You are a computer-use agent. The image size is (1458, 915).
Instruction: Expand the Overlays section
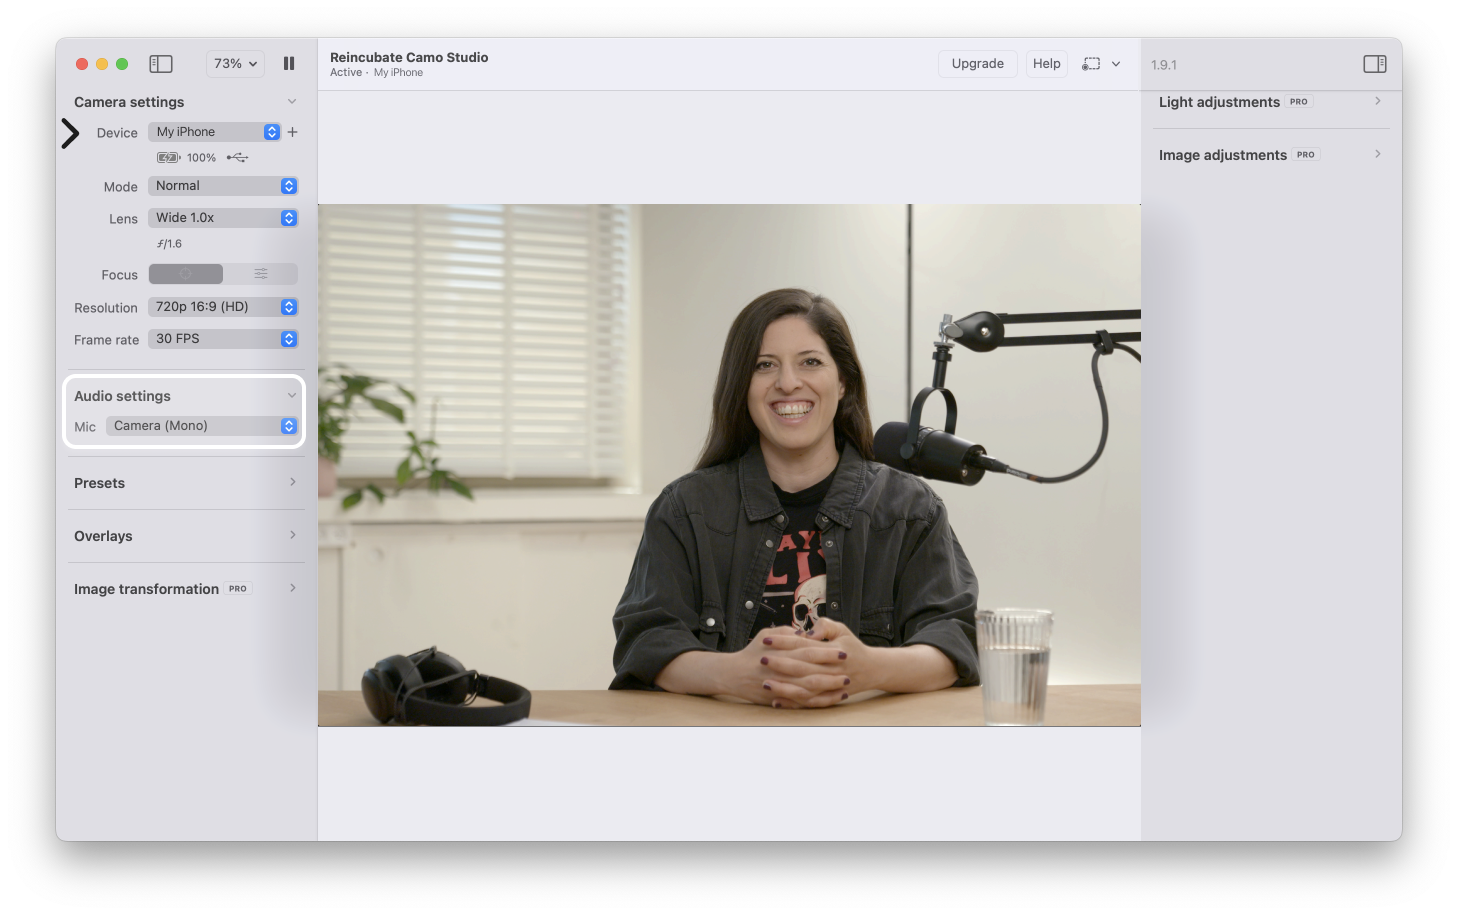click(185, 536)
